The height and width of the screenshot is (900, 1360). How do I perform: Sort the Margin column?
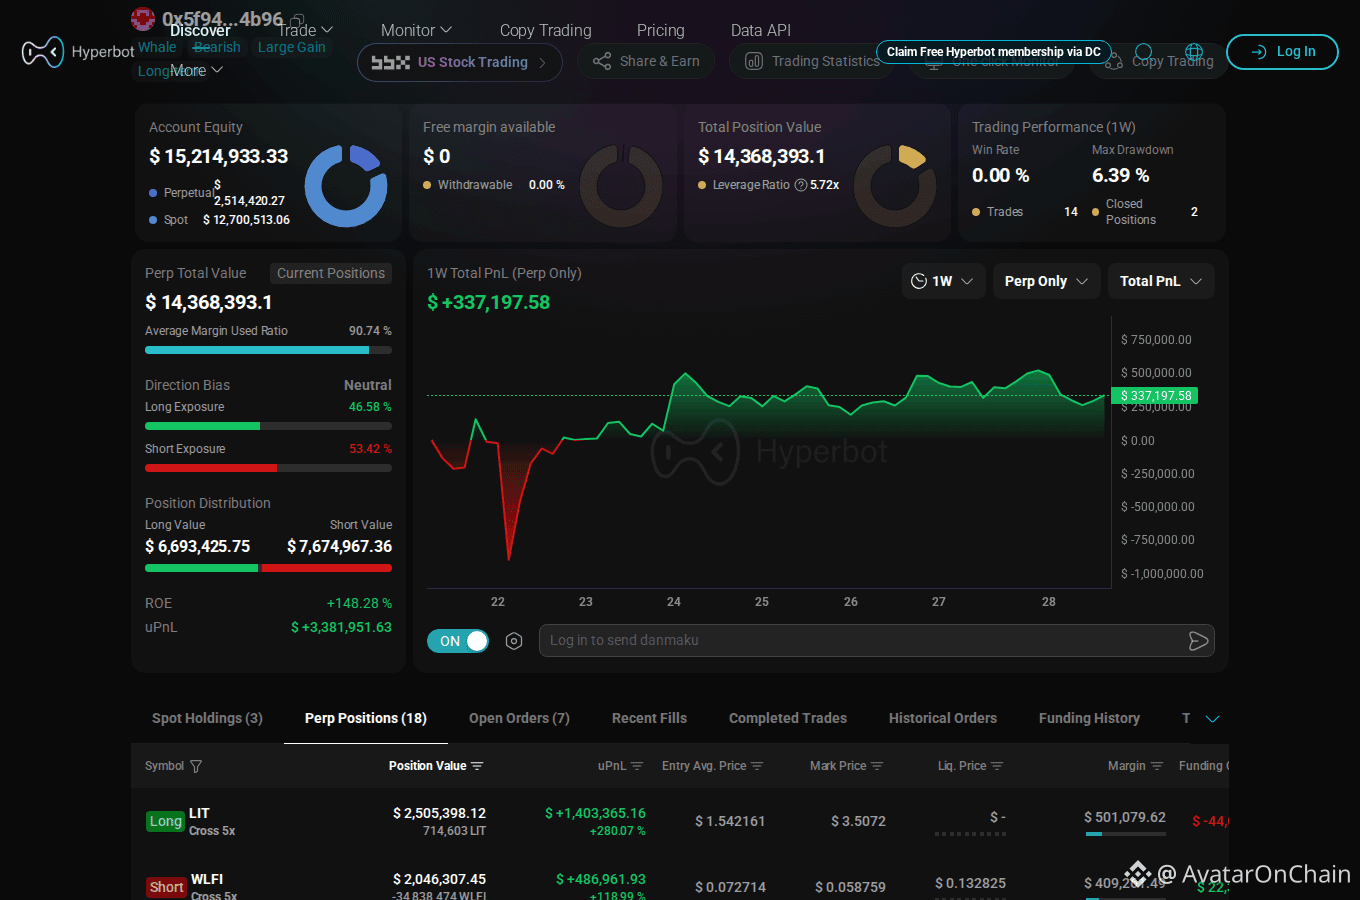tap(1157, 766)
